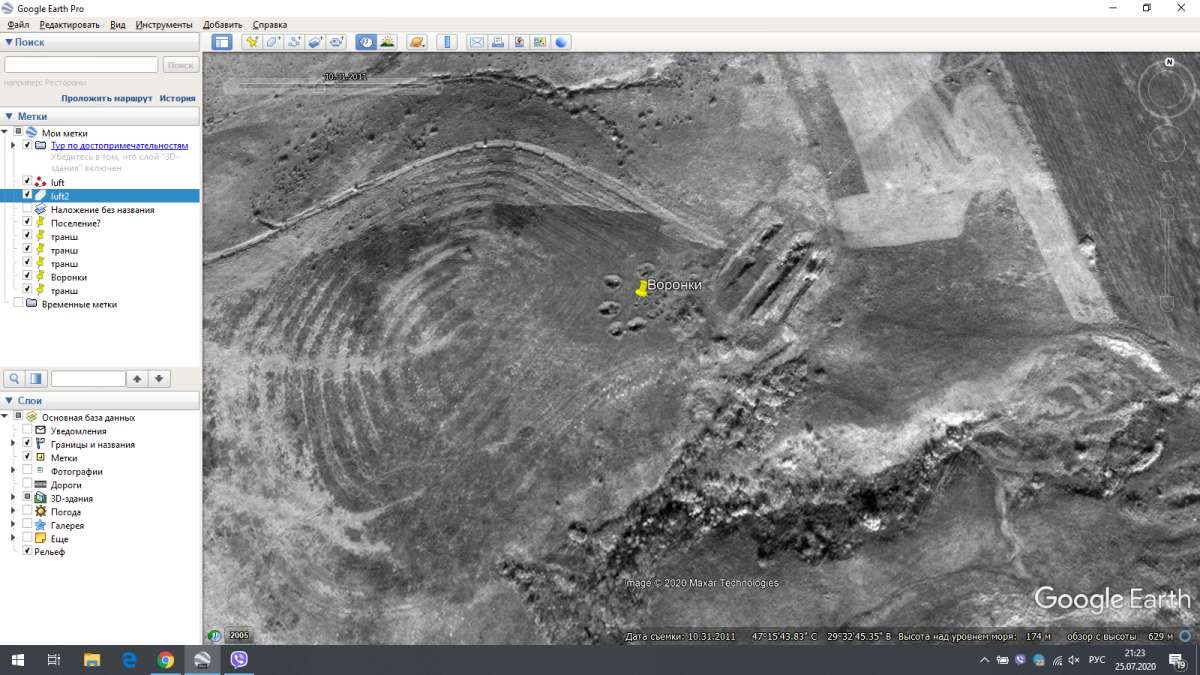Click the История link
Screen dimensions: 1200x675
(x=177, y=99)
